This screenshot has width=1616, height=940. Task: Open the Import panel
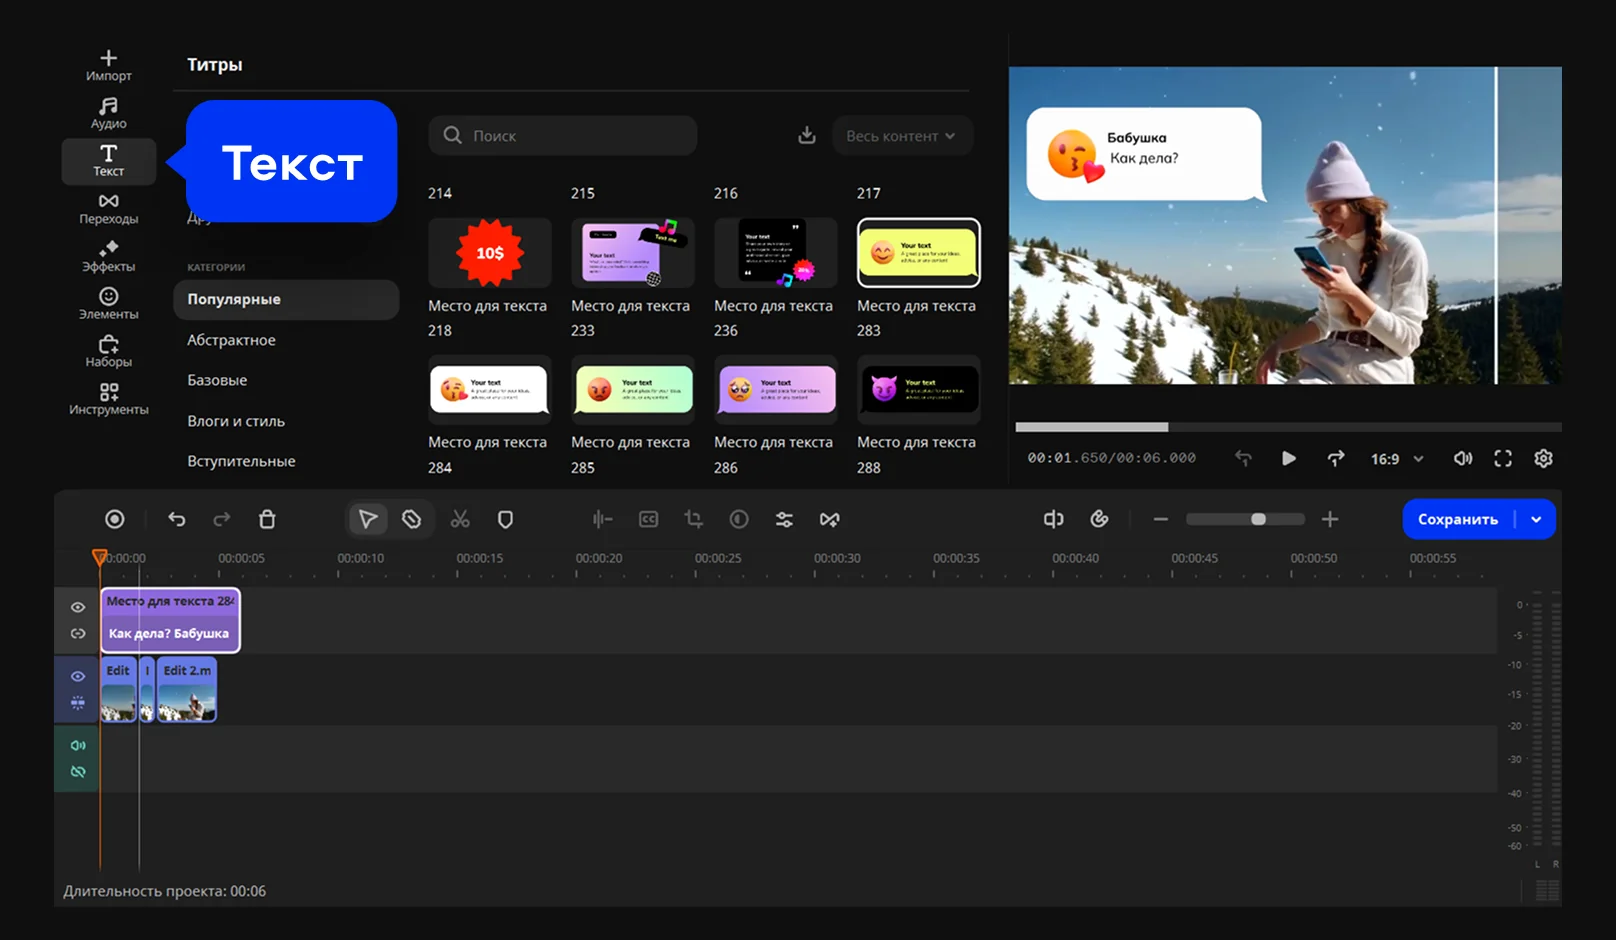pyautogui.click(x=108, y=65)
